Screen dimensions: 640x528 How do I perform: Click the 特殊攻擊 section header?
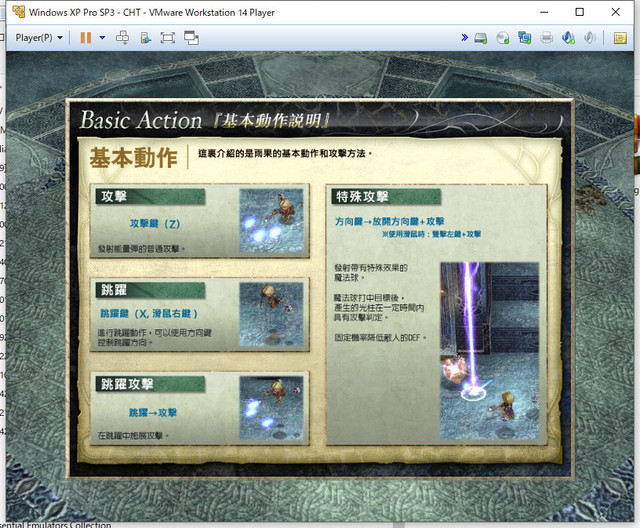[386, 197]
